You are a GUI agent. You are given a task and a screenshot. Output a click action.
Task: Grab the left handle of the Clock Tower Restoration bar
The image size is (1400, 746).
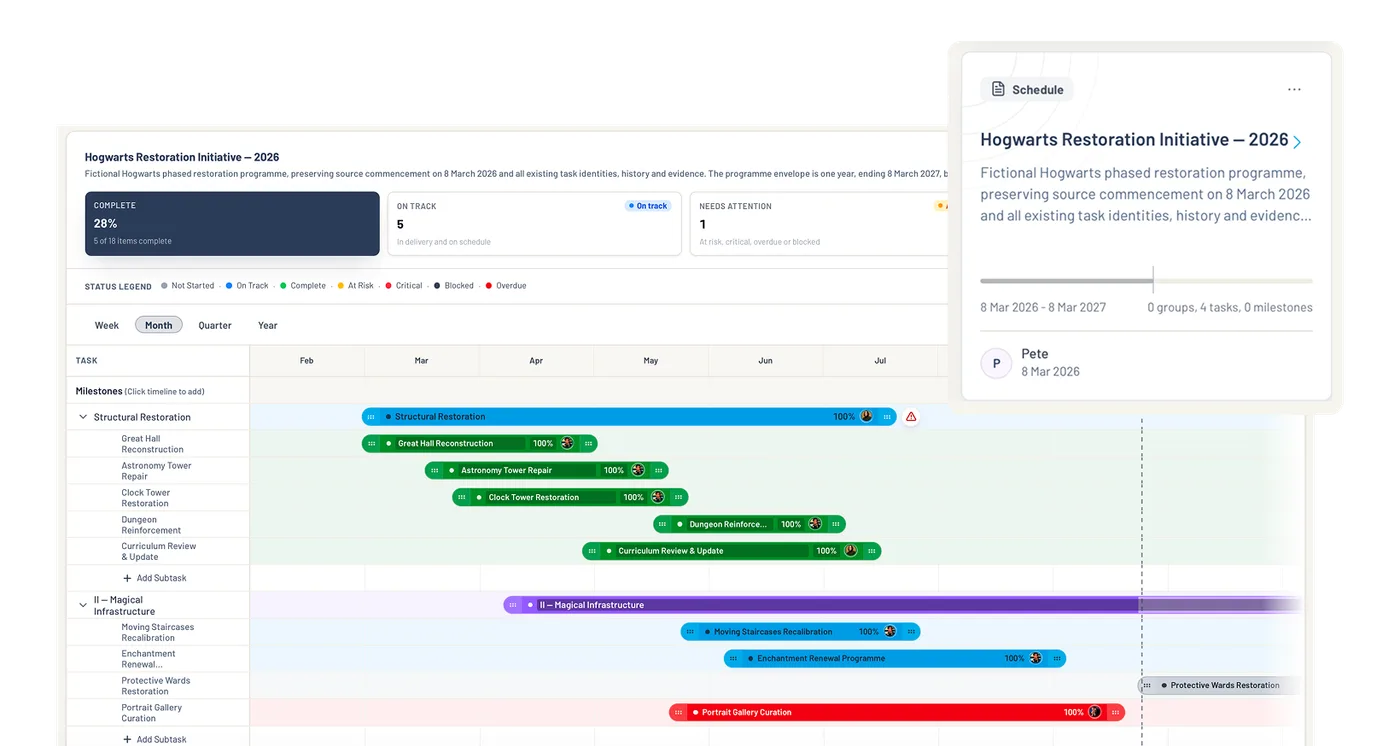pyautogui.click(x=462, y=497)
